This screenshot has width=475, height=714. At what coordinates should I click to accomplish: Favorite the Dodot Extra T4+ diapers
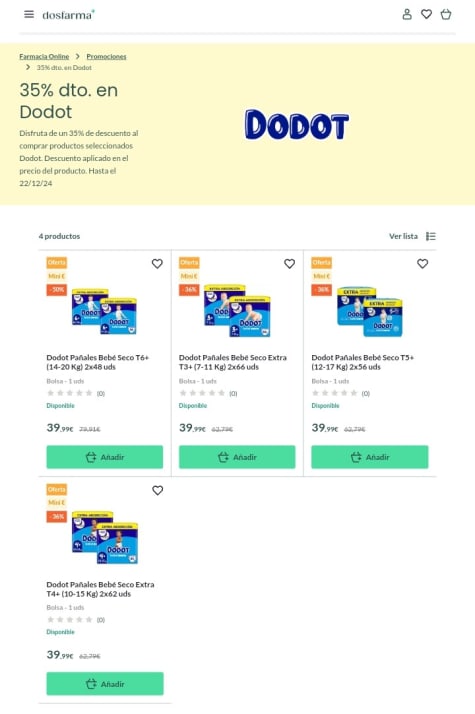point(158,490)
